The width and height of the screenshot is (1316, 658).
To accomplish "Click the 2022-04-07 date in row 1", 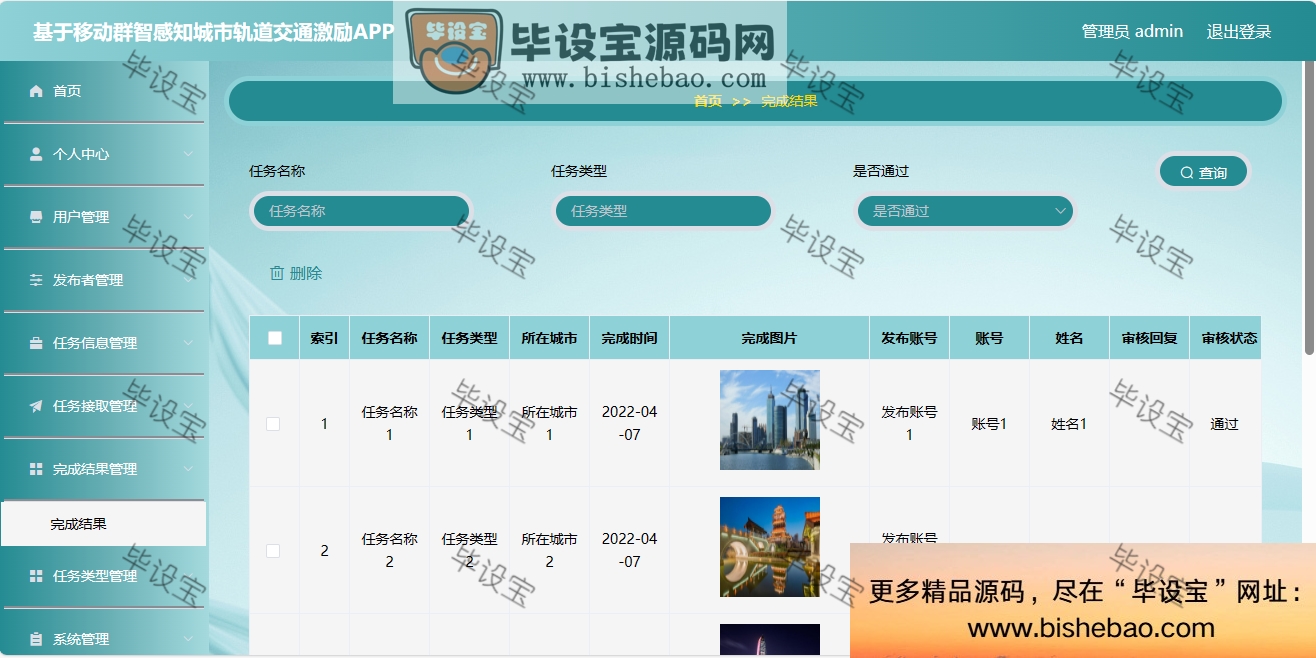I will click(629, 423).
